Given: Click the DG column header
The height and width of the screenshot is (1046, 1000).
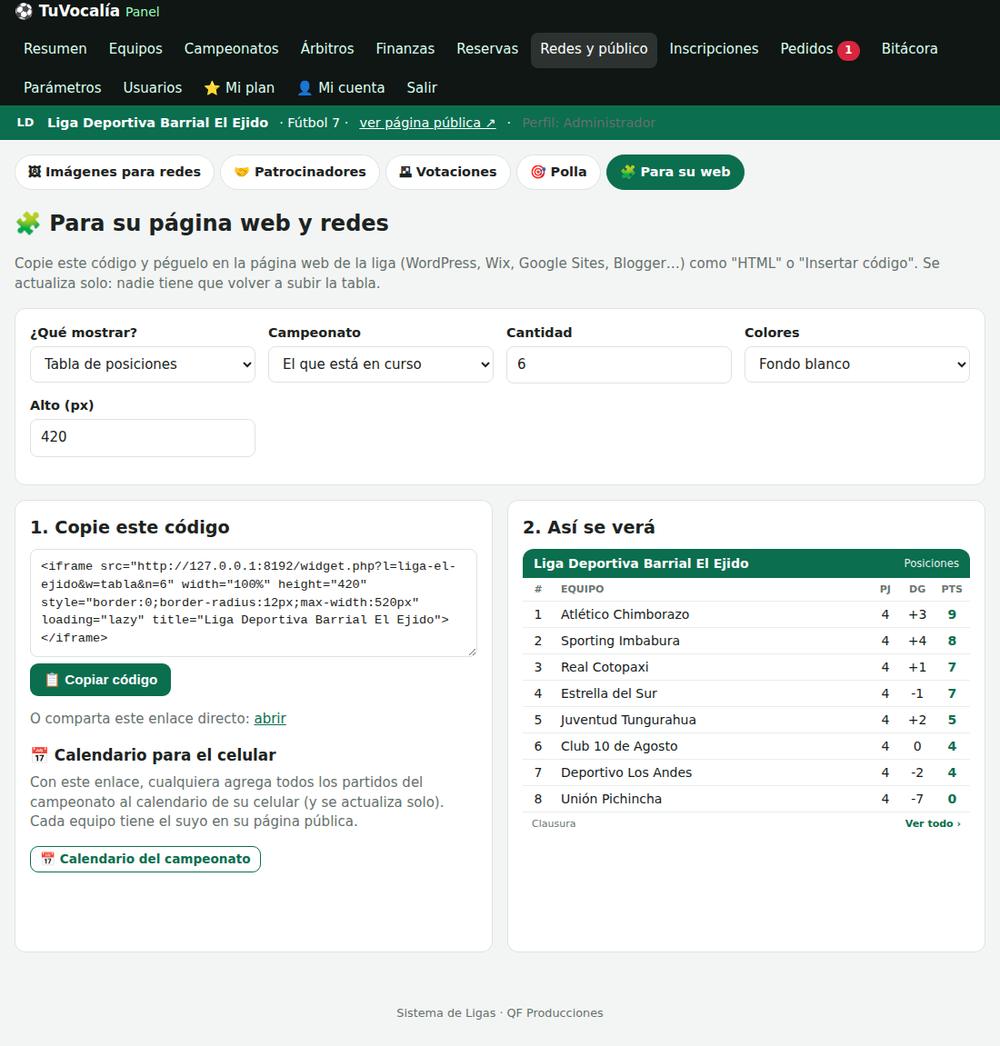Looking at the screenshot, I should pyautogui.click(x=917, y=589).
